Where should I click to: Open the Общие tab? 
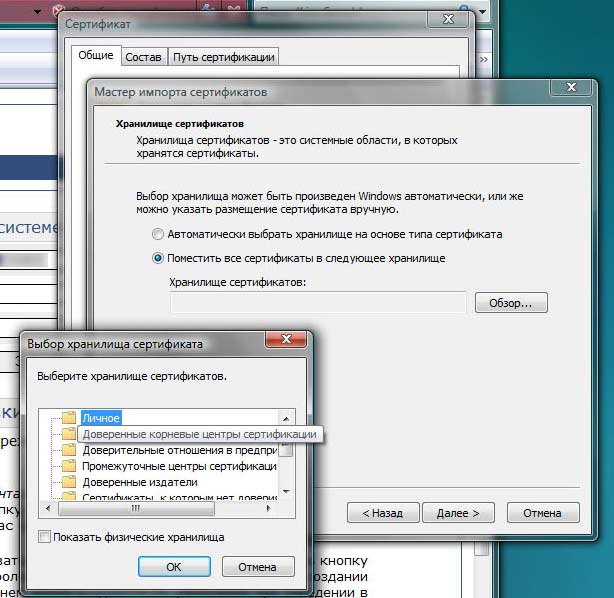point(96,55)
